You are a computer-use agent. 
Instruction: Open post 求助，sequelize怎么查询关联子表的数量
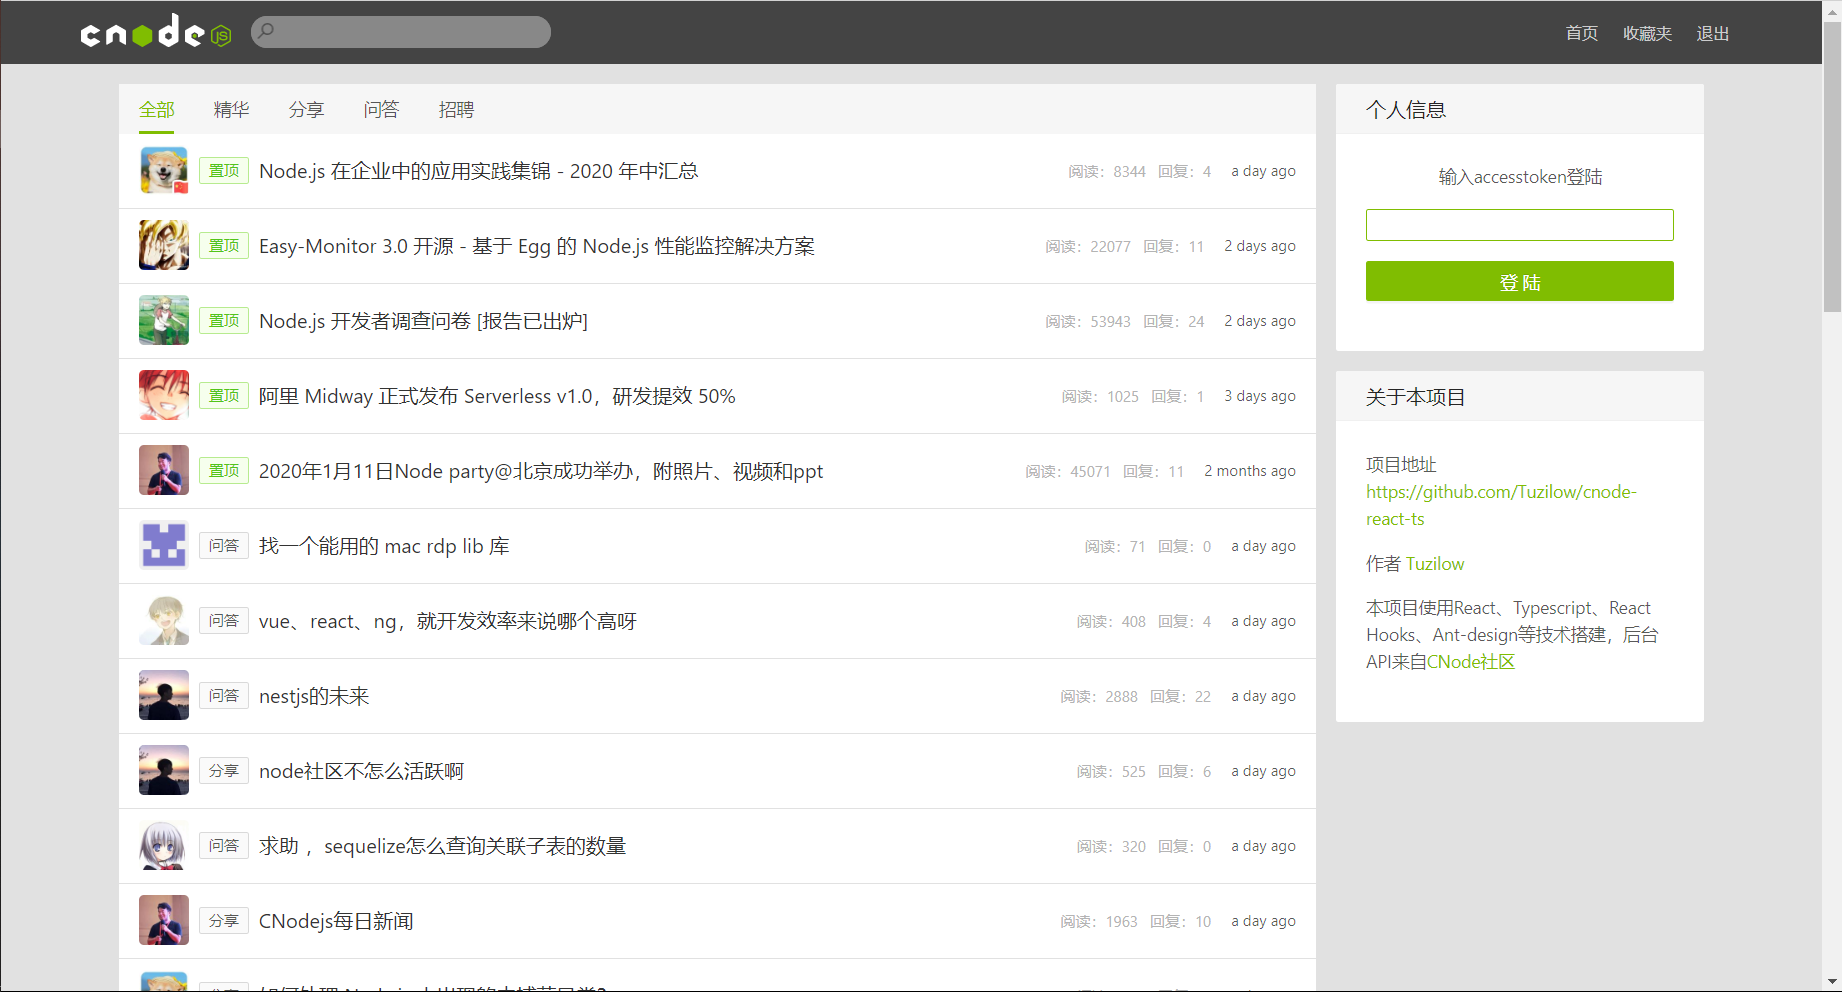(442, 846)
